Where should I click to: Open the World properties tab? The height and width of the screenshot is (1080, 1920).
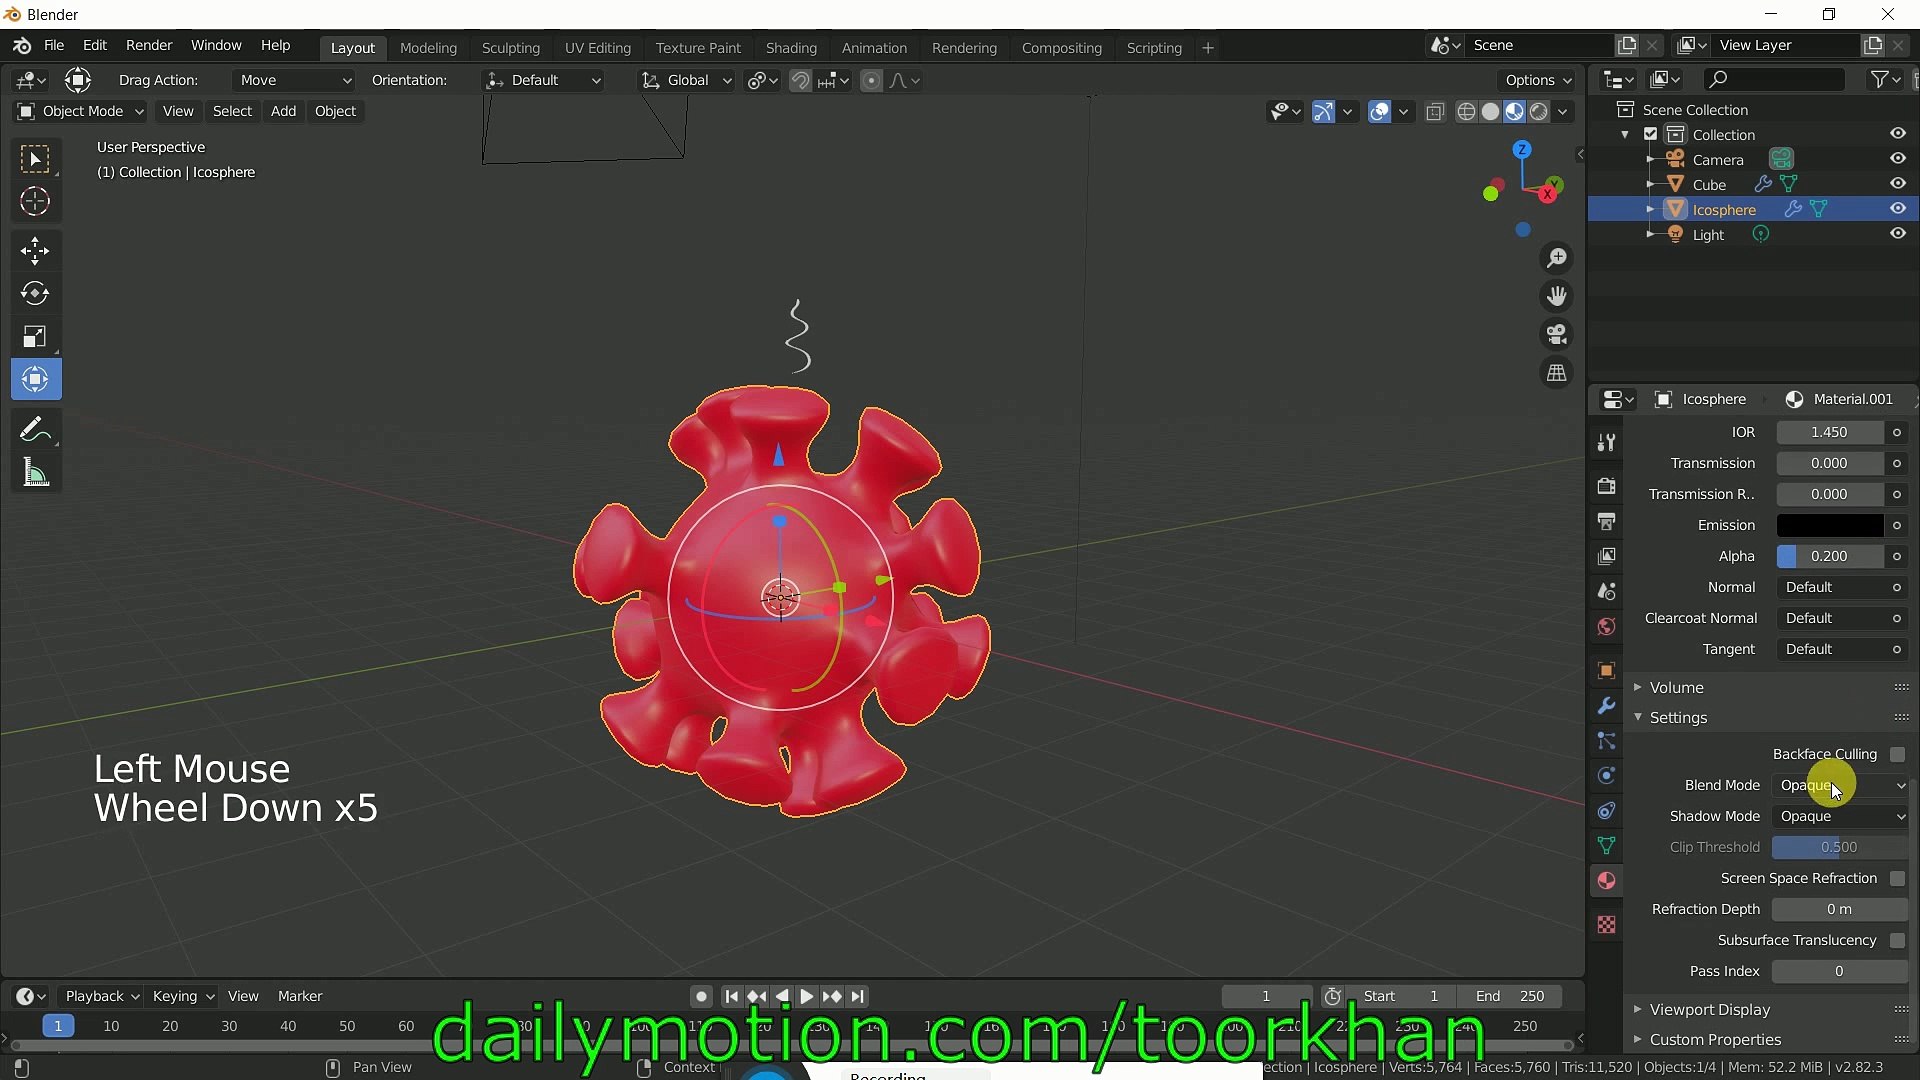pyautogui.click(x=1606, y=627)
